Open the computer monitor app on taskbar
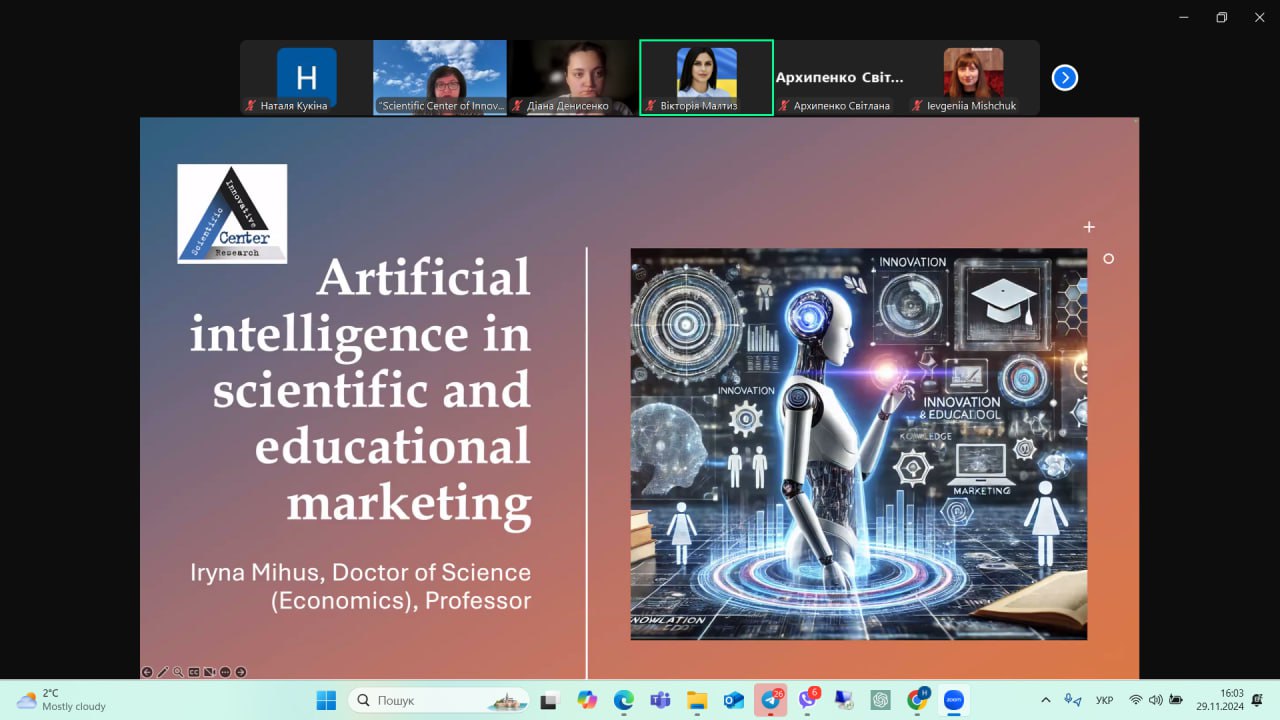This screenshot has height=720, width=1280. click(x=844, y=700)
